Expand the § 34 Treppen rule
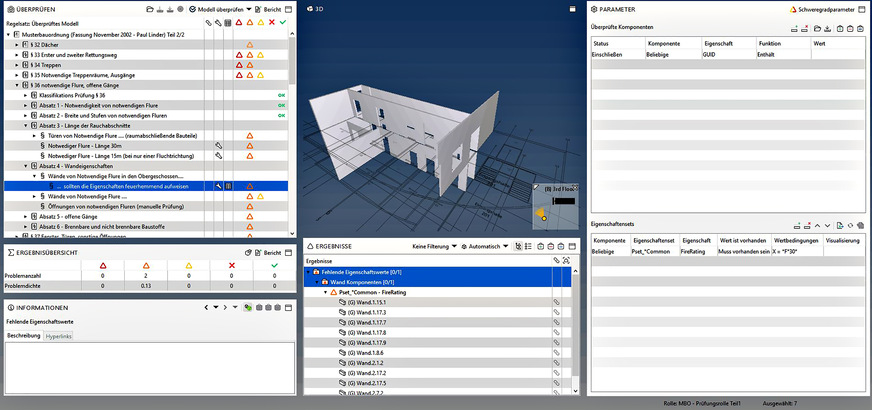Screen dimensions: 872x410 coord(16,65)
